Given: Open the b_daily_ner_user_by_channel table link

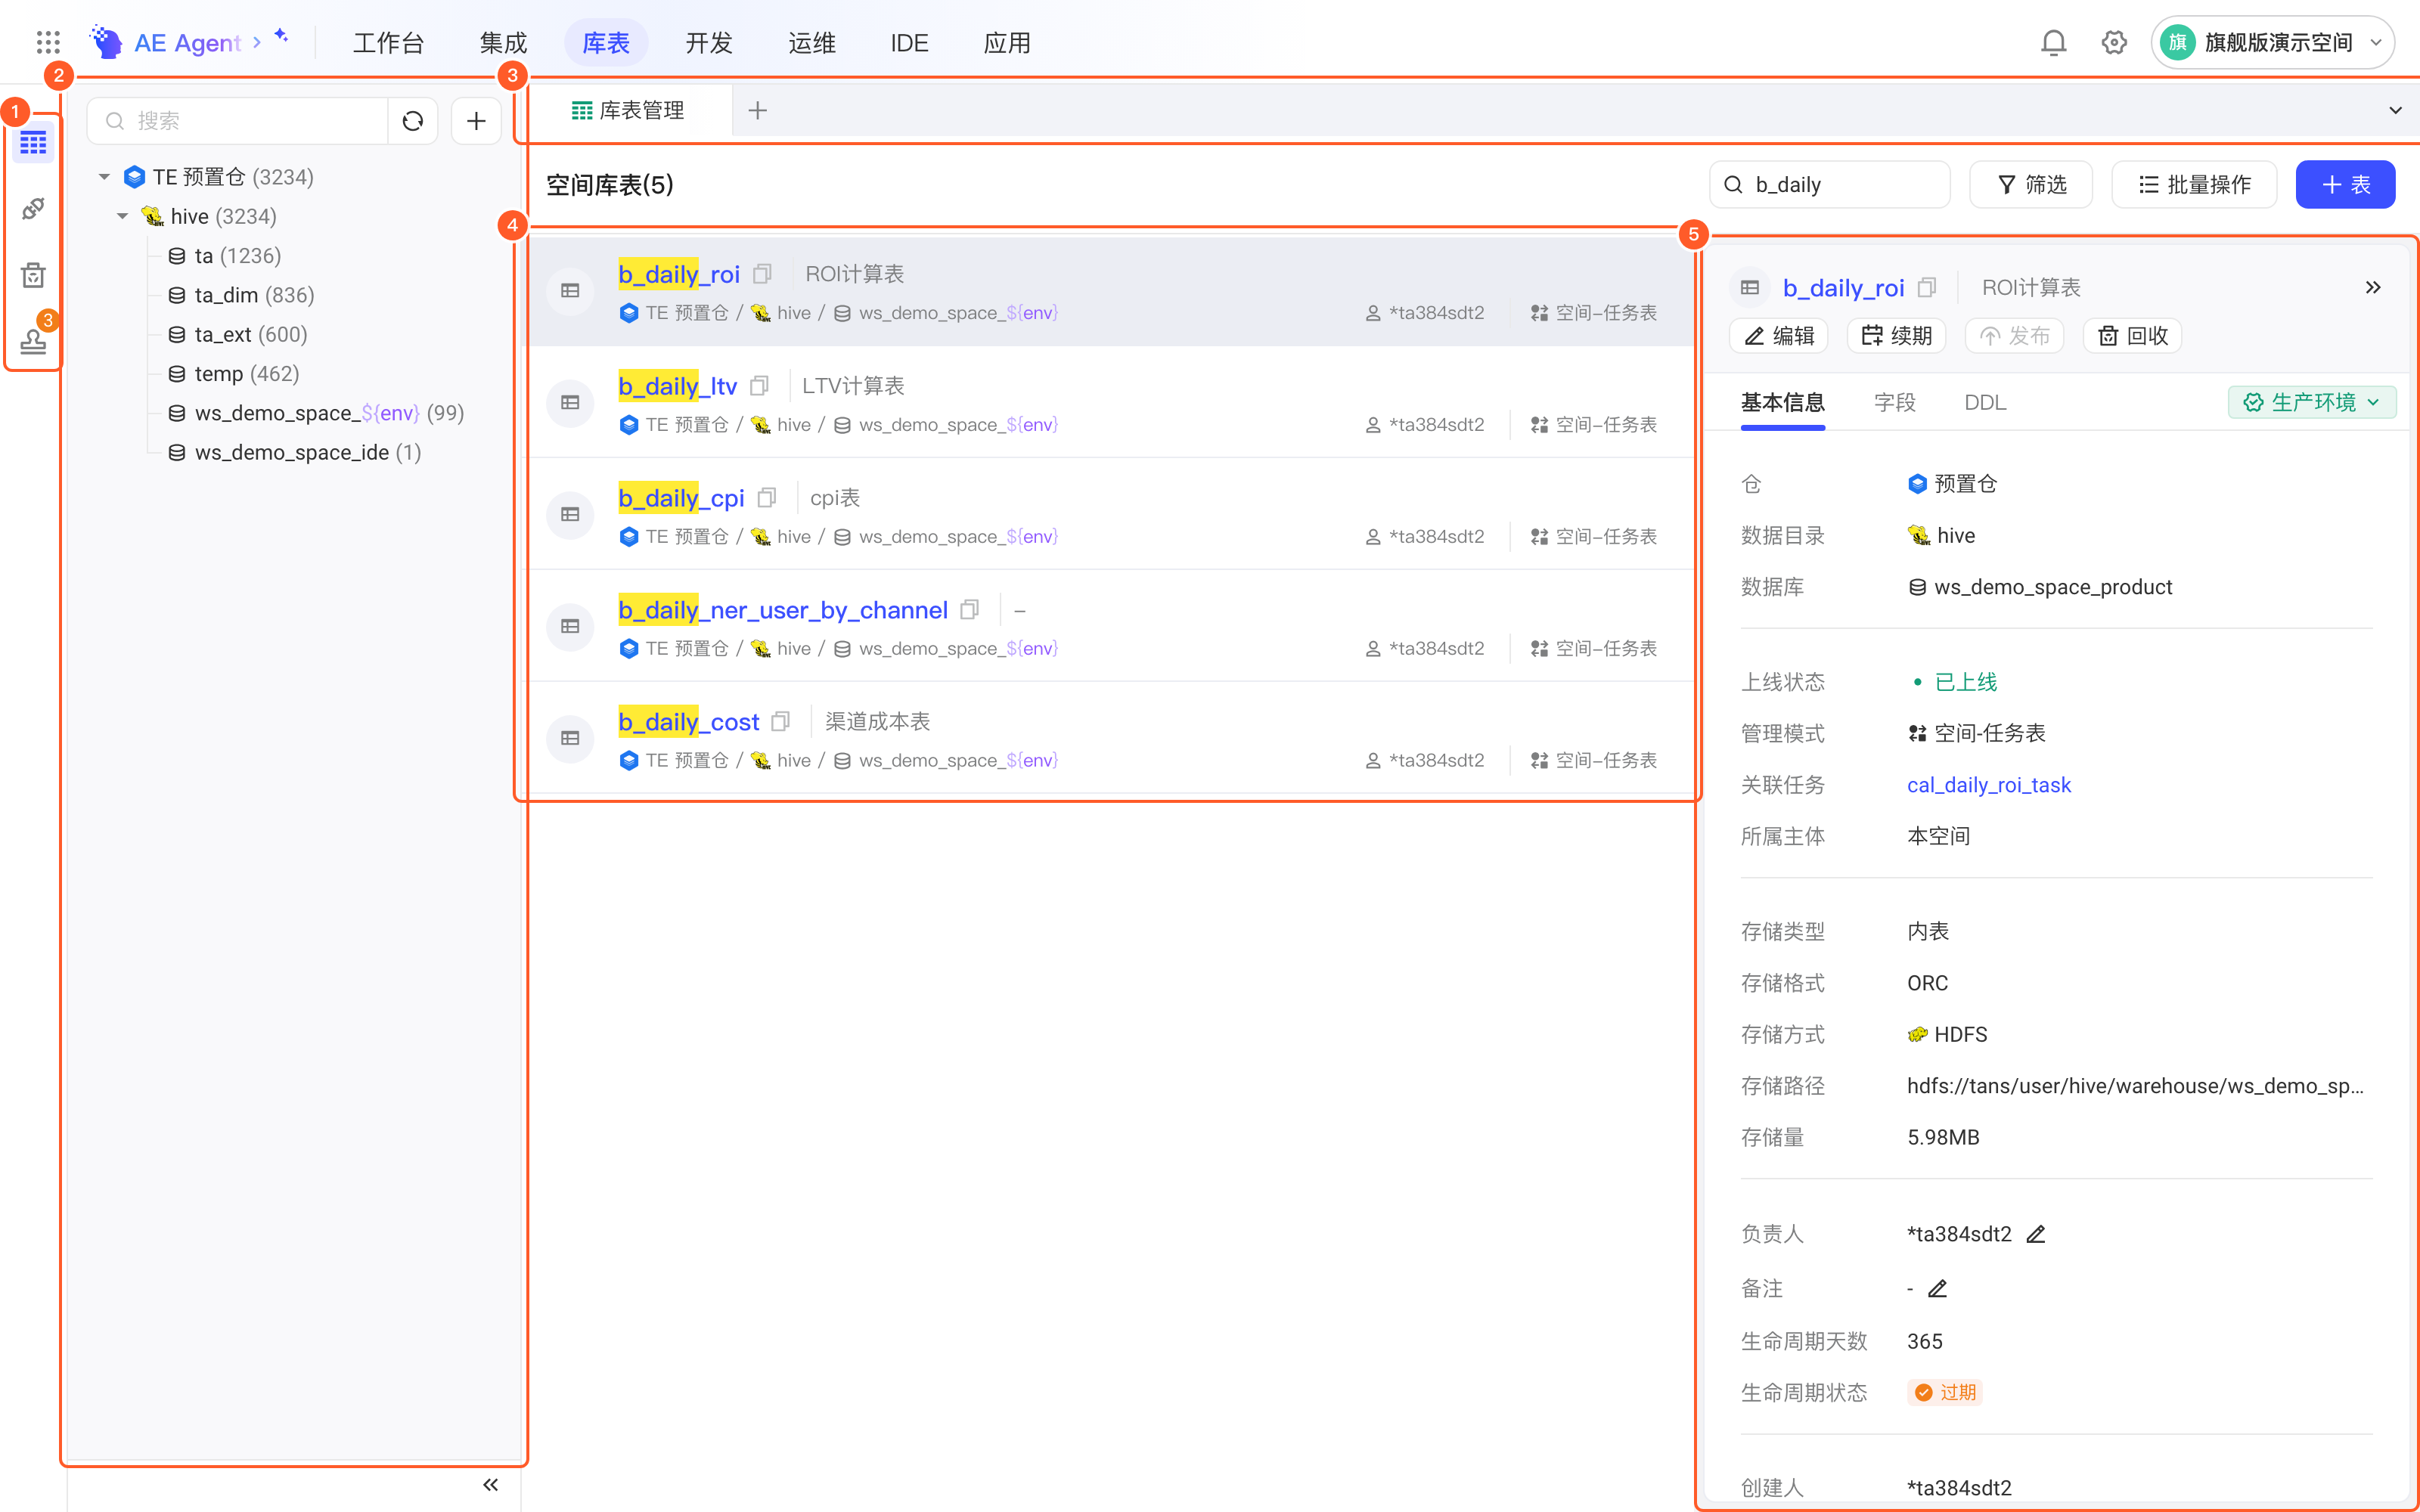Looking at the screenshot, I should tap(783, 609).
